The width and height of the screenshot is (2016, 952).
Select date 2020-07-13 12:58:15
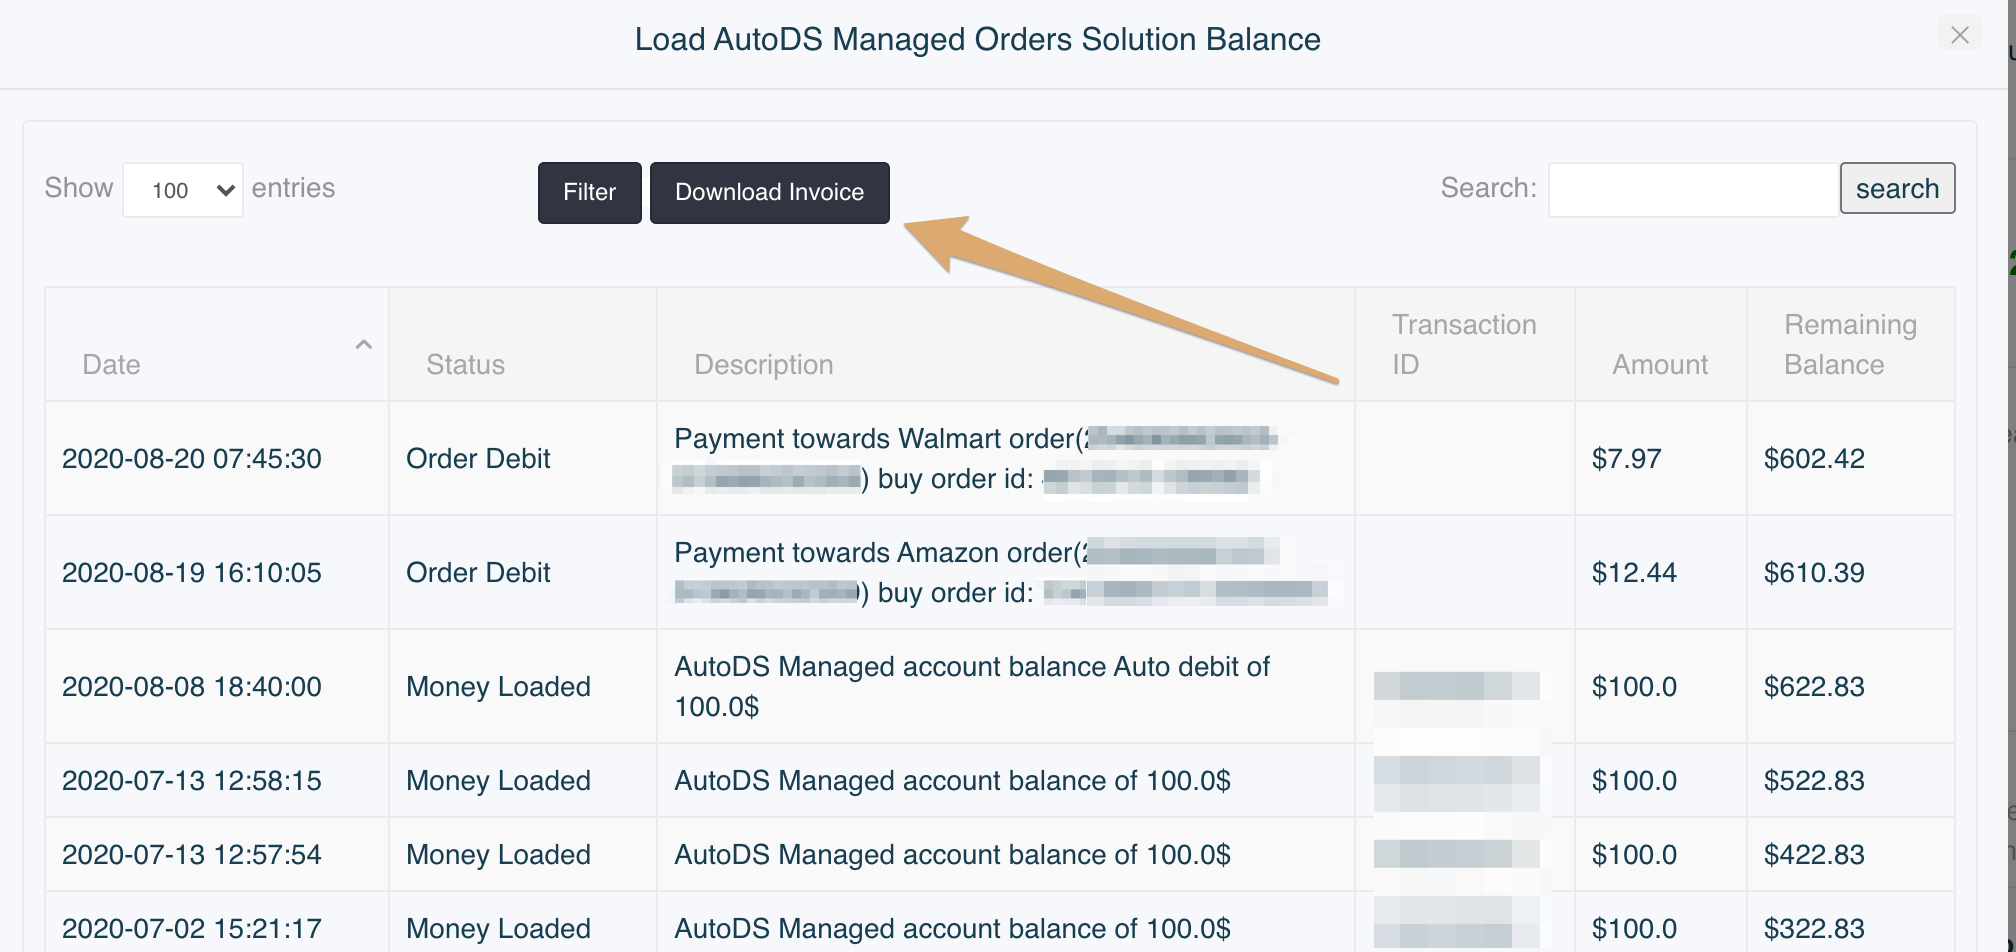click(192, 781)
